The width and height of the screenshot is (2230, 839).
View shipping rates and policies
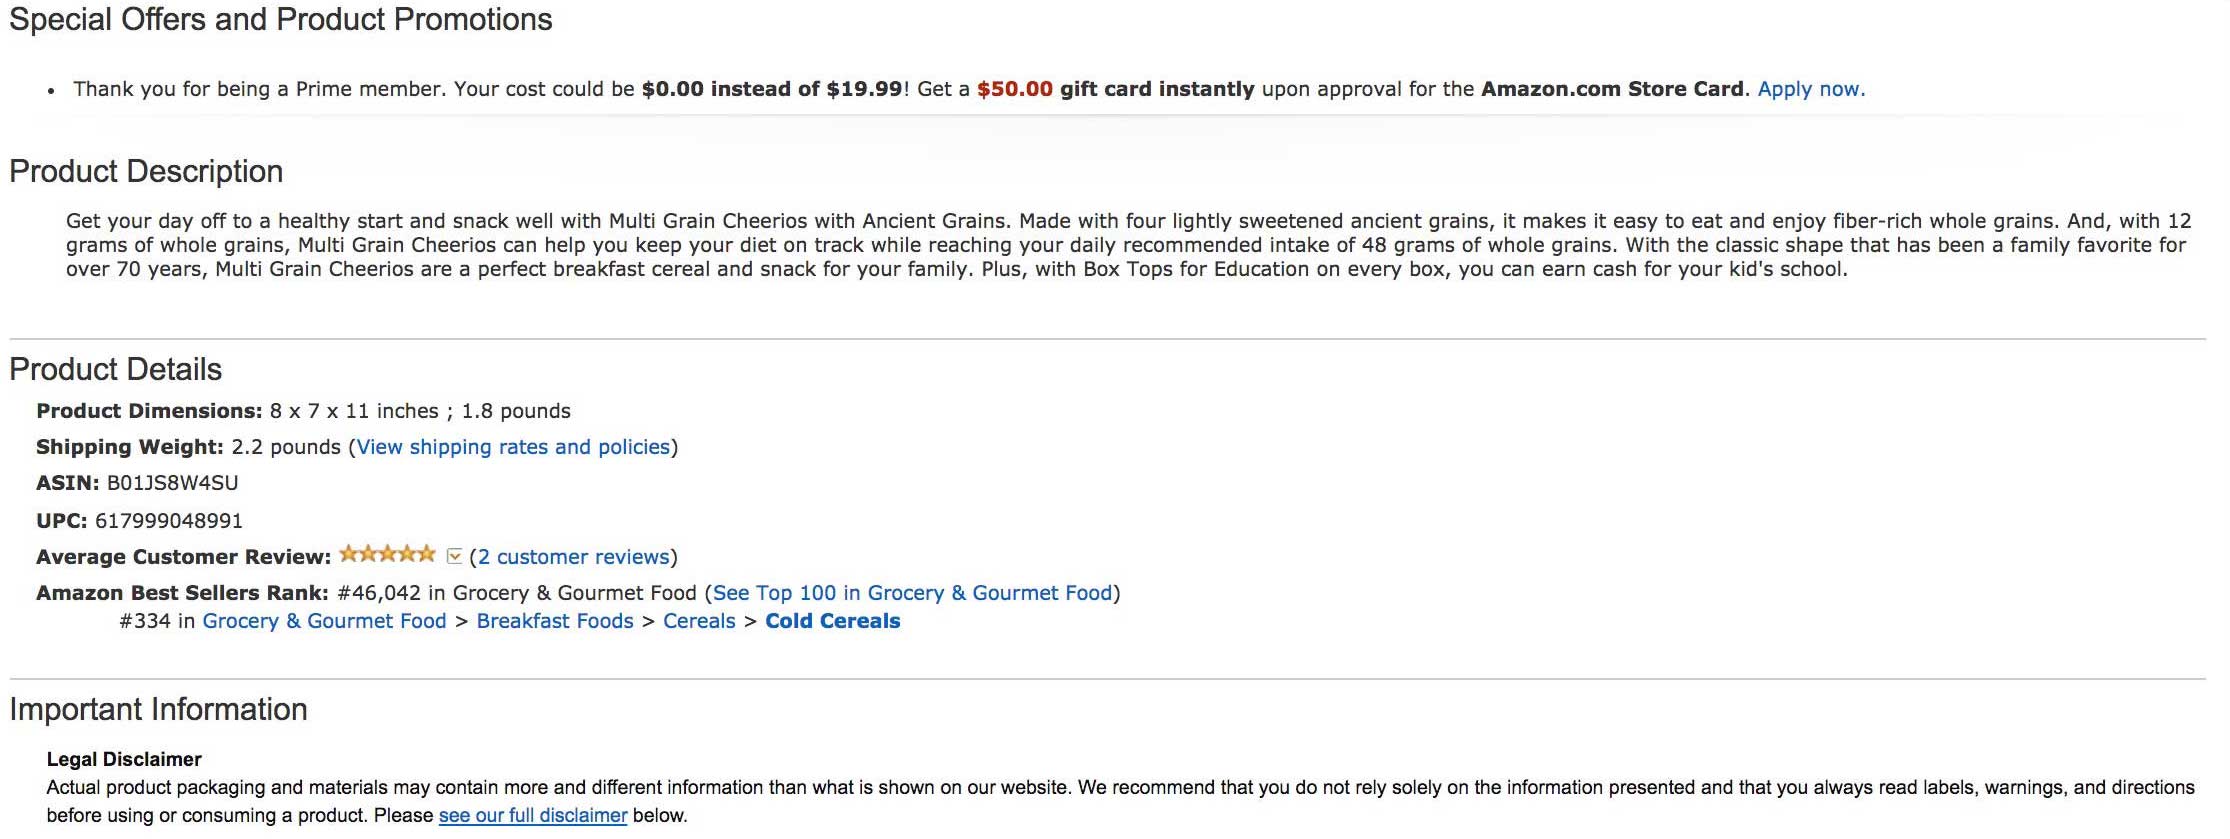pos(513,447)
